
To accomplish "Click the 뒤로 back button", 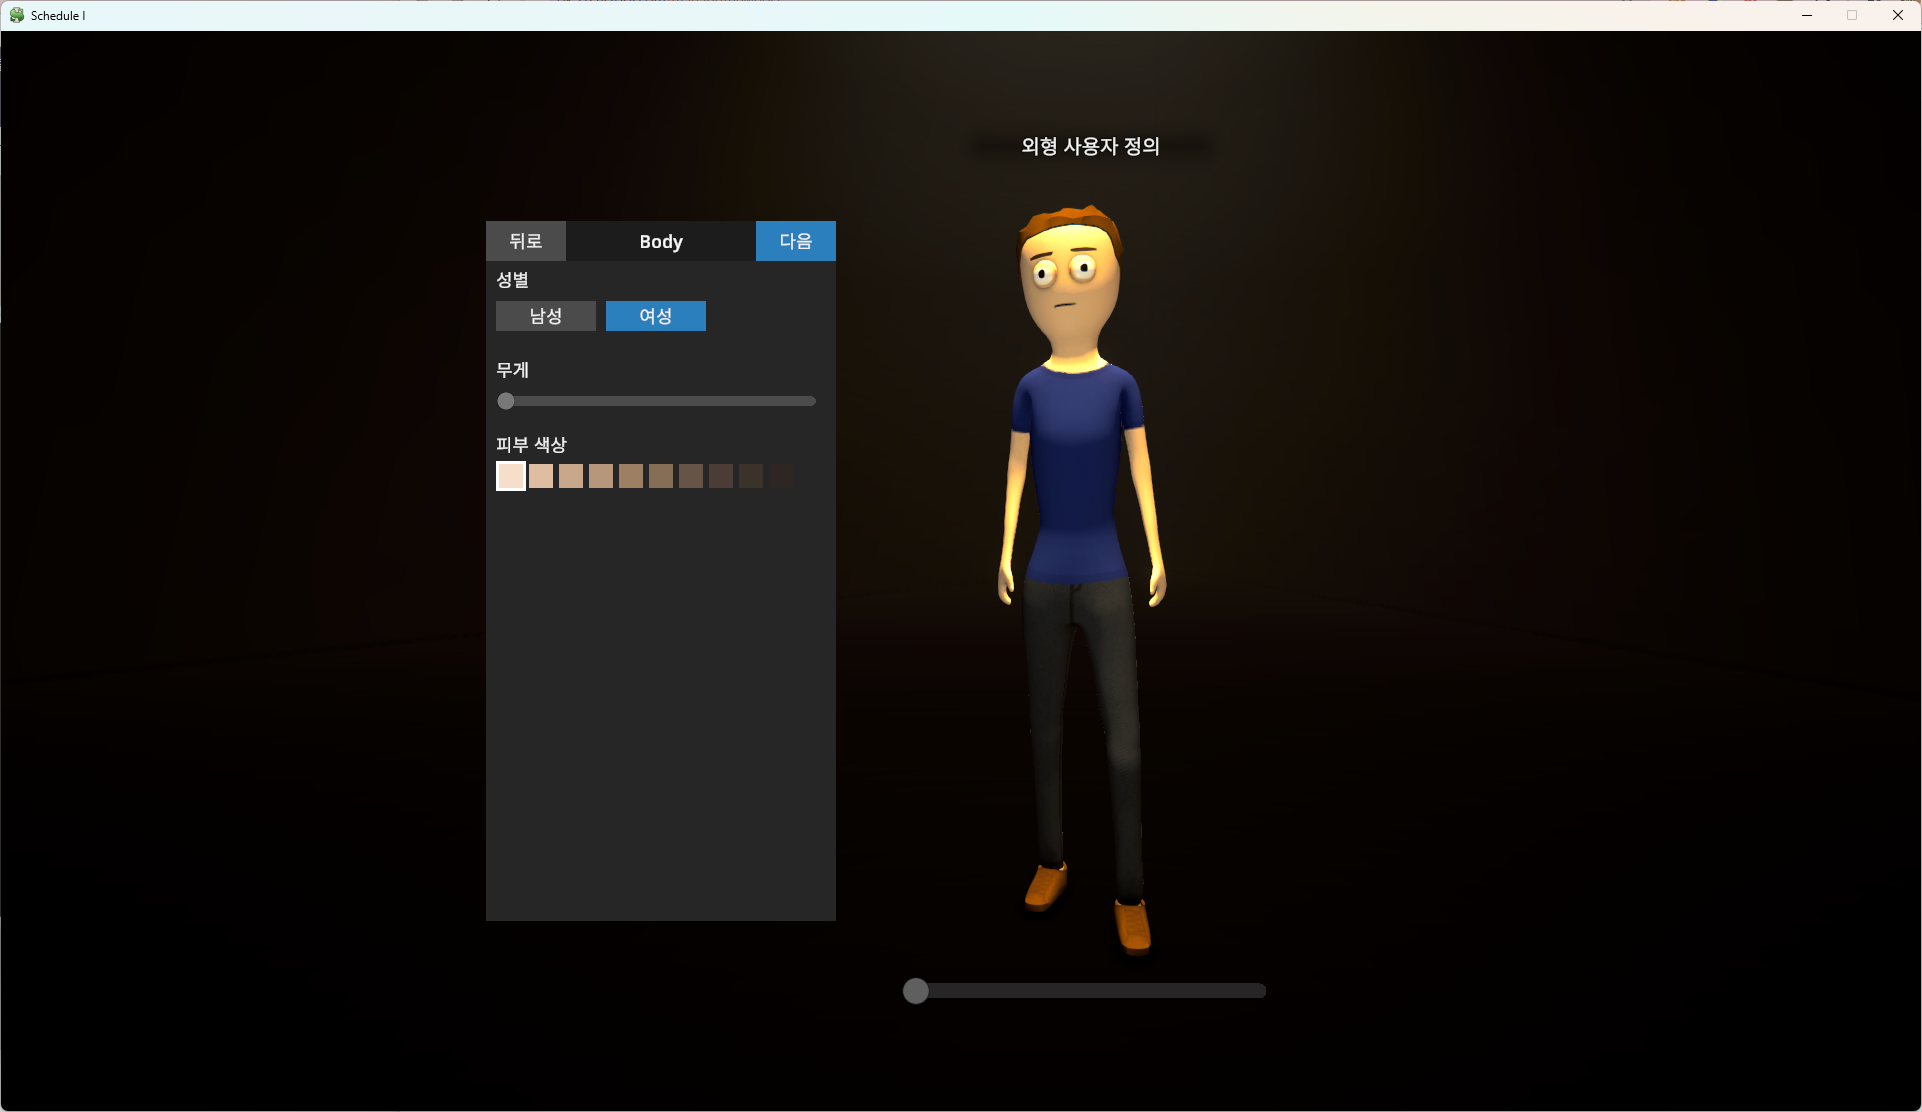I will [x=525, y=241].
